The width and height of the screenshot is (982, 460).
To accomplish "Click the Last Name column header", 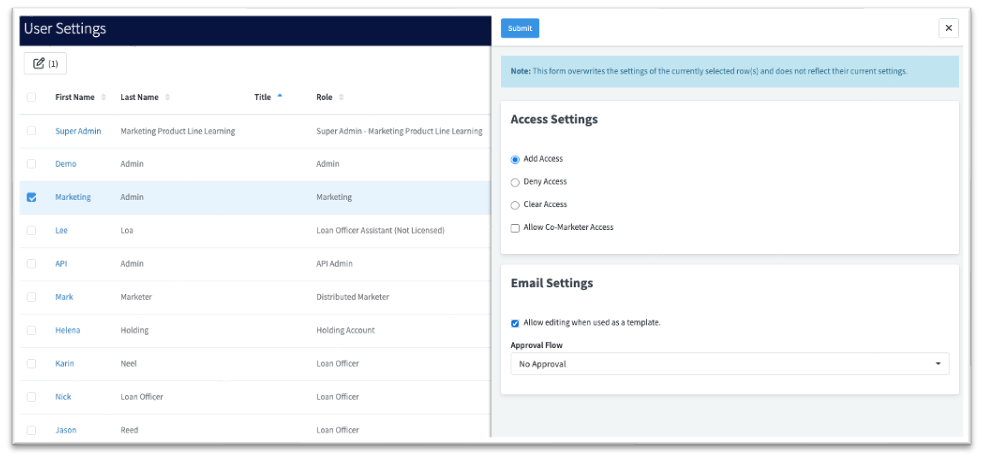I will 140,97.
